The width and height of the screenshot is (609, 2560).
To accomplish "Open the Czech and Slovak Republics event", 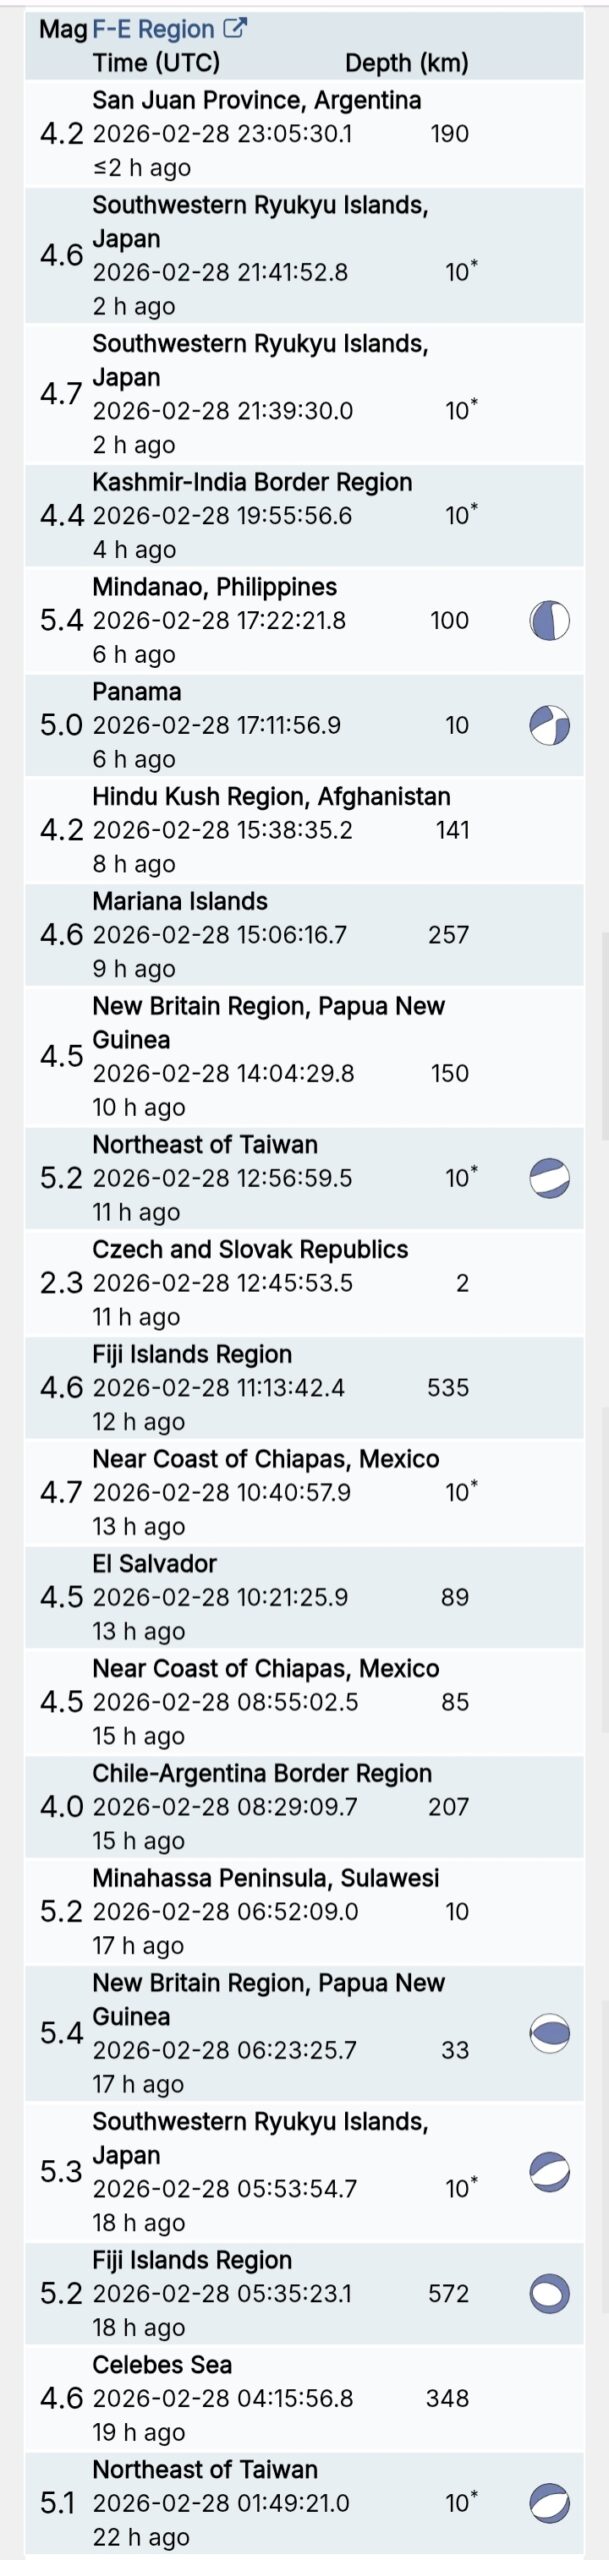I will [x=250, y=1249].
